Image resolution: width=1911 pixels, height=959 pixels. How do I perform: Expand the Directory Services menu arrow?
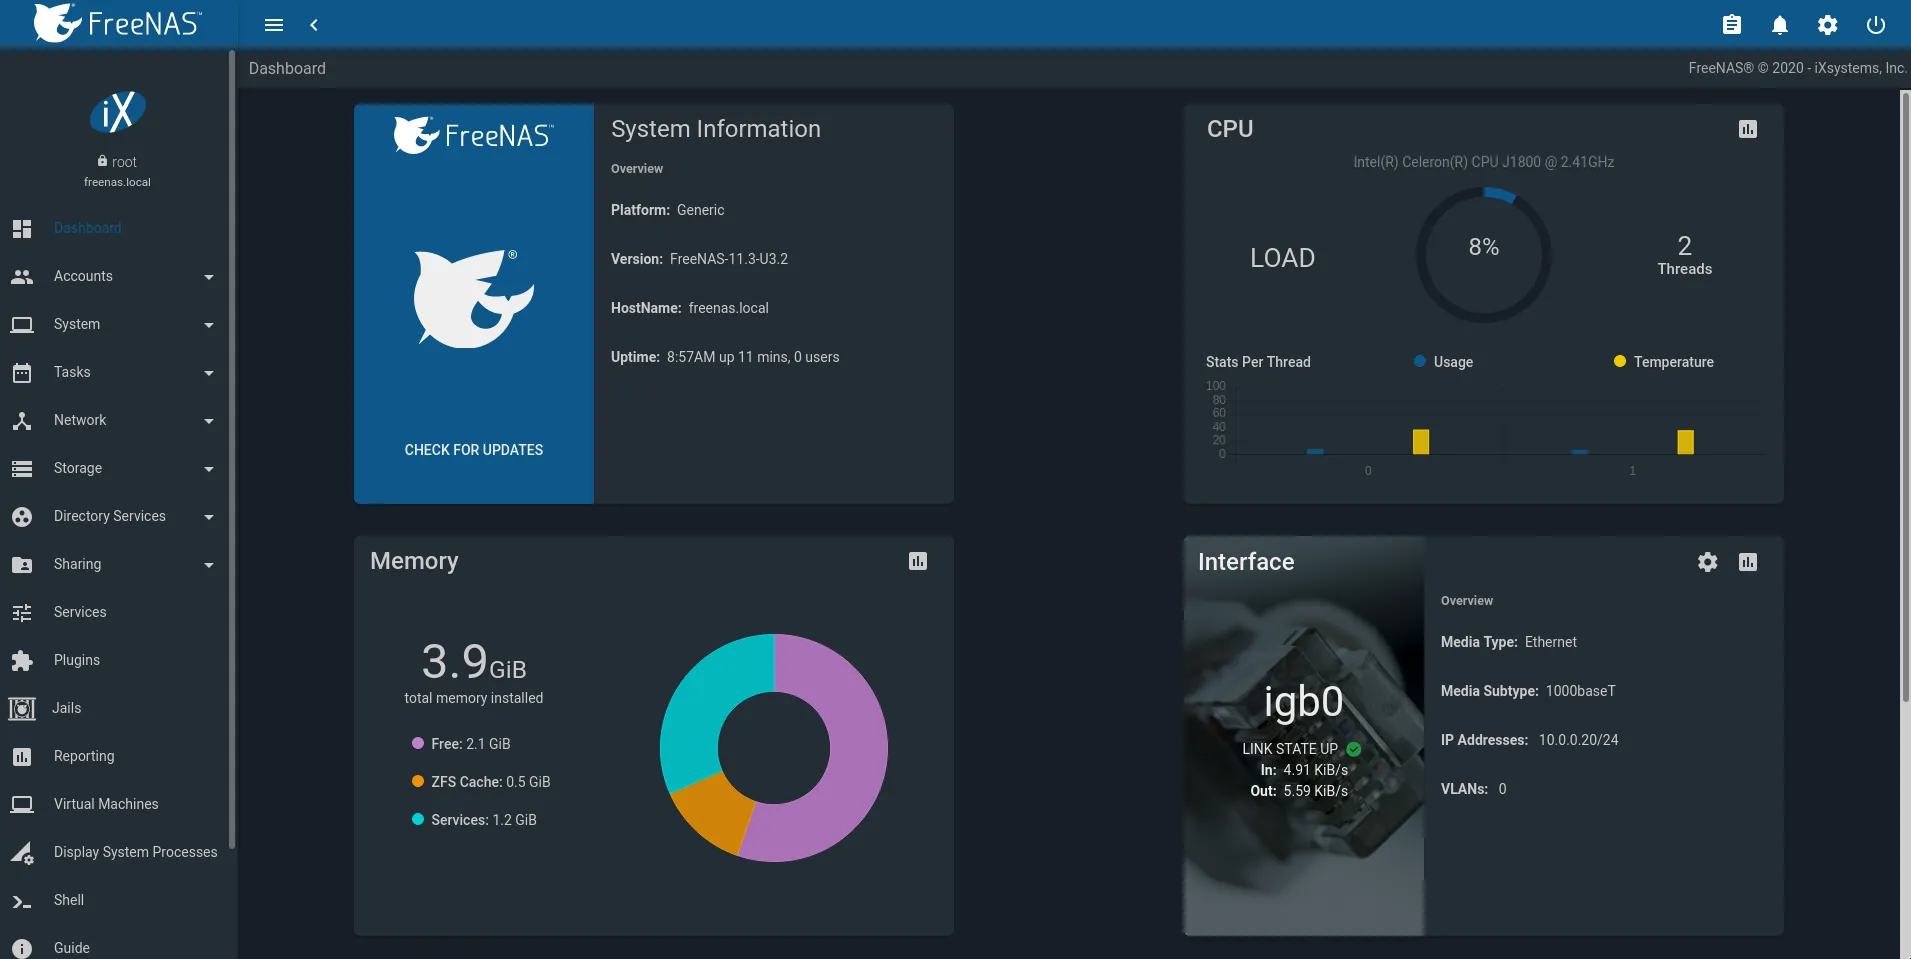point(209,517)
